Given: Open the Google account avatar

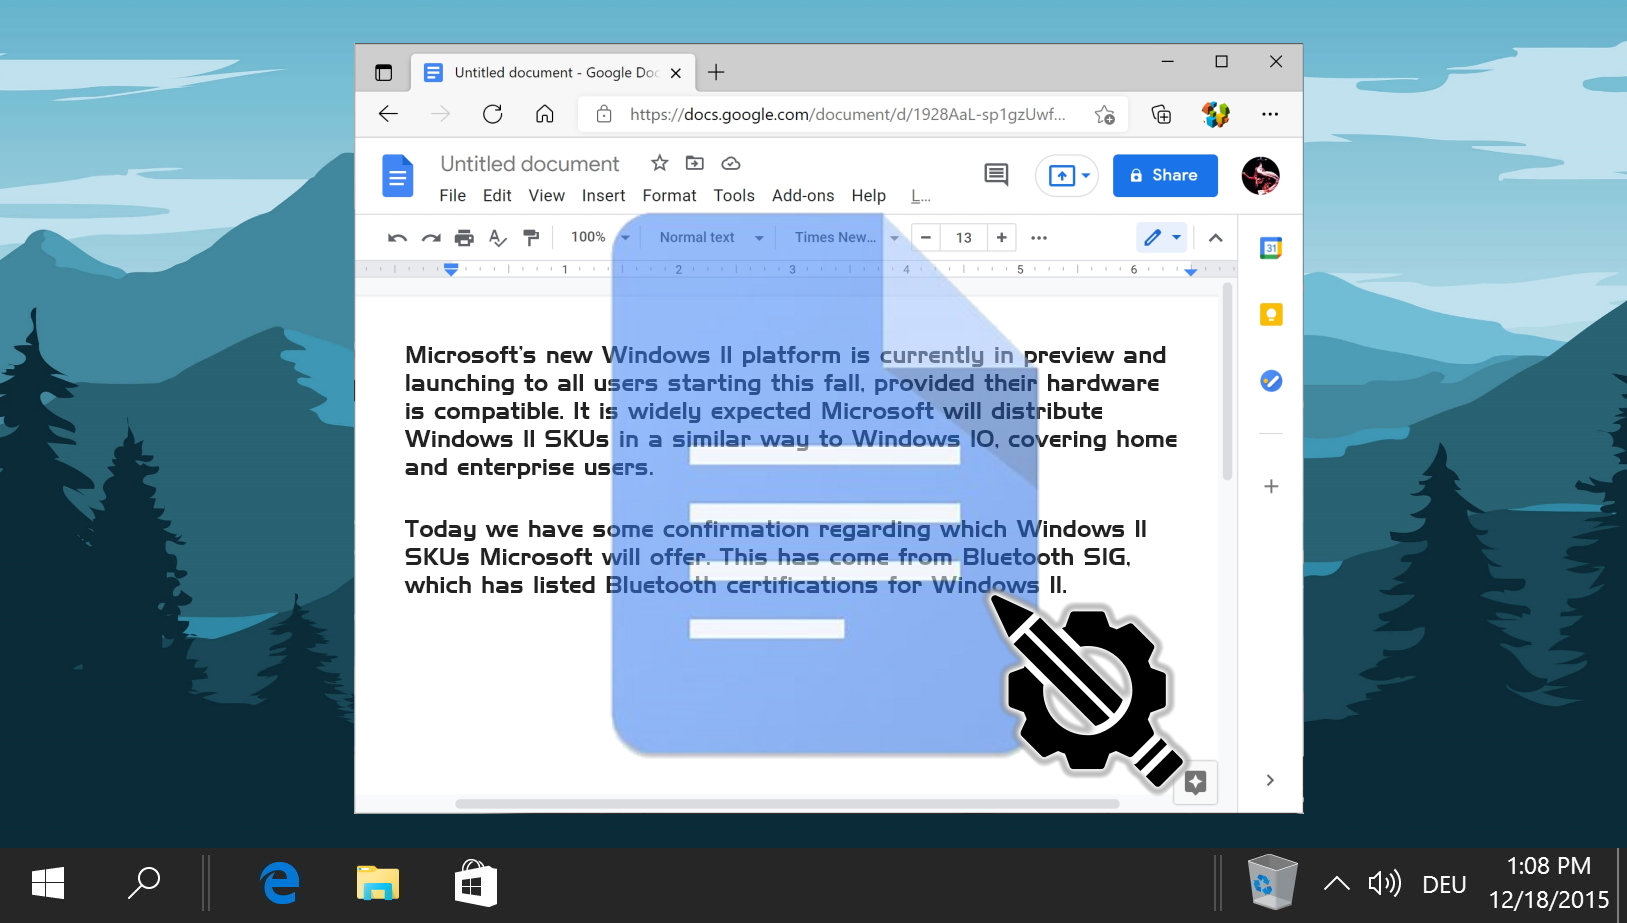Looking at the screenshot, I should click(1261, 176).
